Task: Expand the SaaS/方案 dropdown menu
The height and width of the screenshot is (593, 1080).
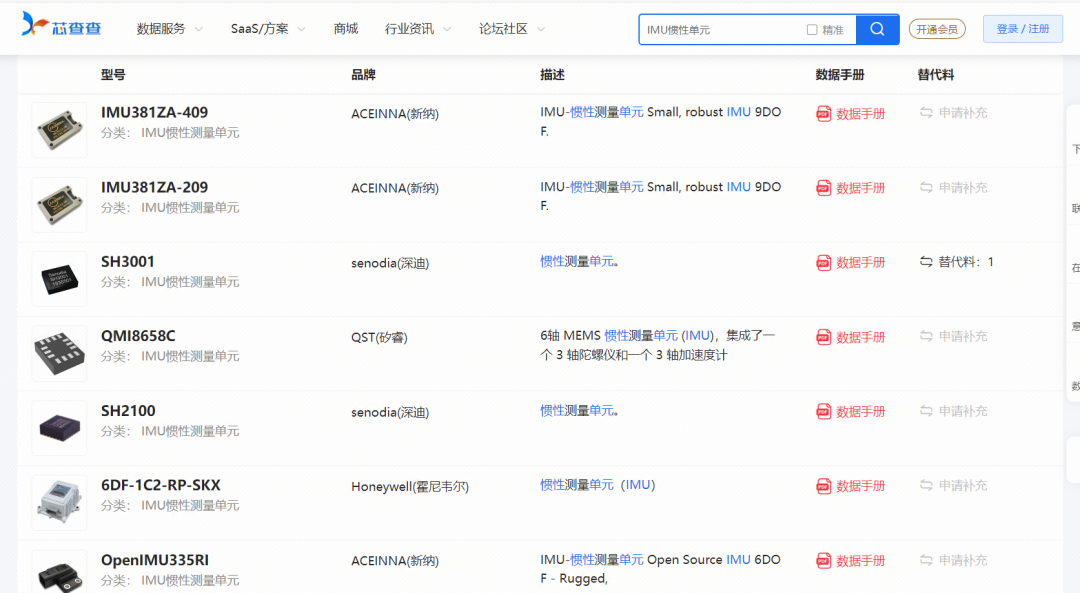Action: coord(268,28)
